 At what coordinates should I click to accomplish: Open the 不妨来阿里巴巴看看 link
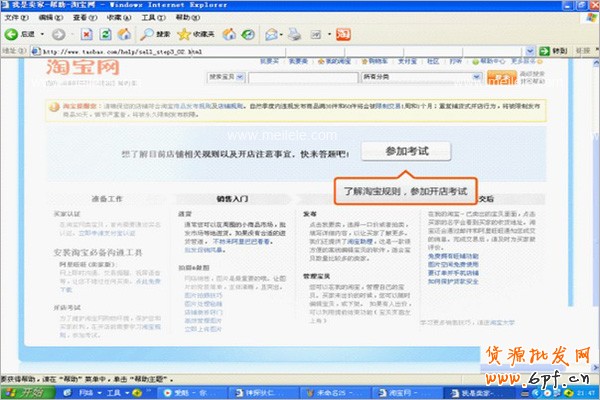[243, 242]
